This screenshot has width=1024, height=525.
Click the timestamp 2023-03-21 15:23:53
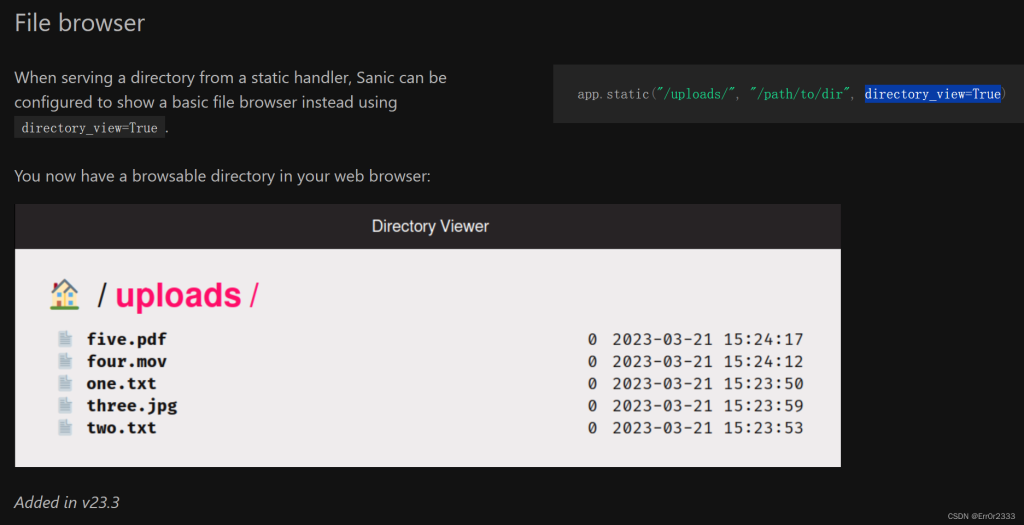click(x=708, y=428)
